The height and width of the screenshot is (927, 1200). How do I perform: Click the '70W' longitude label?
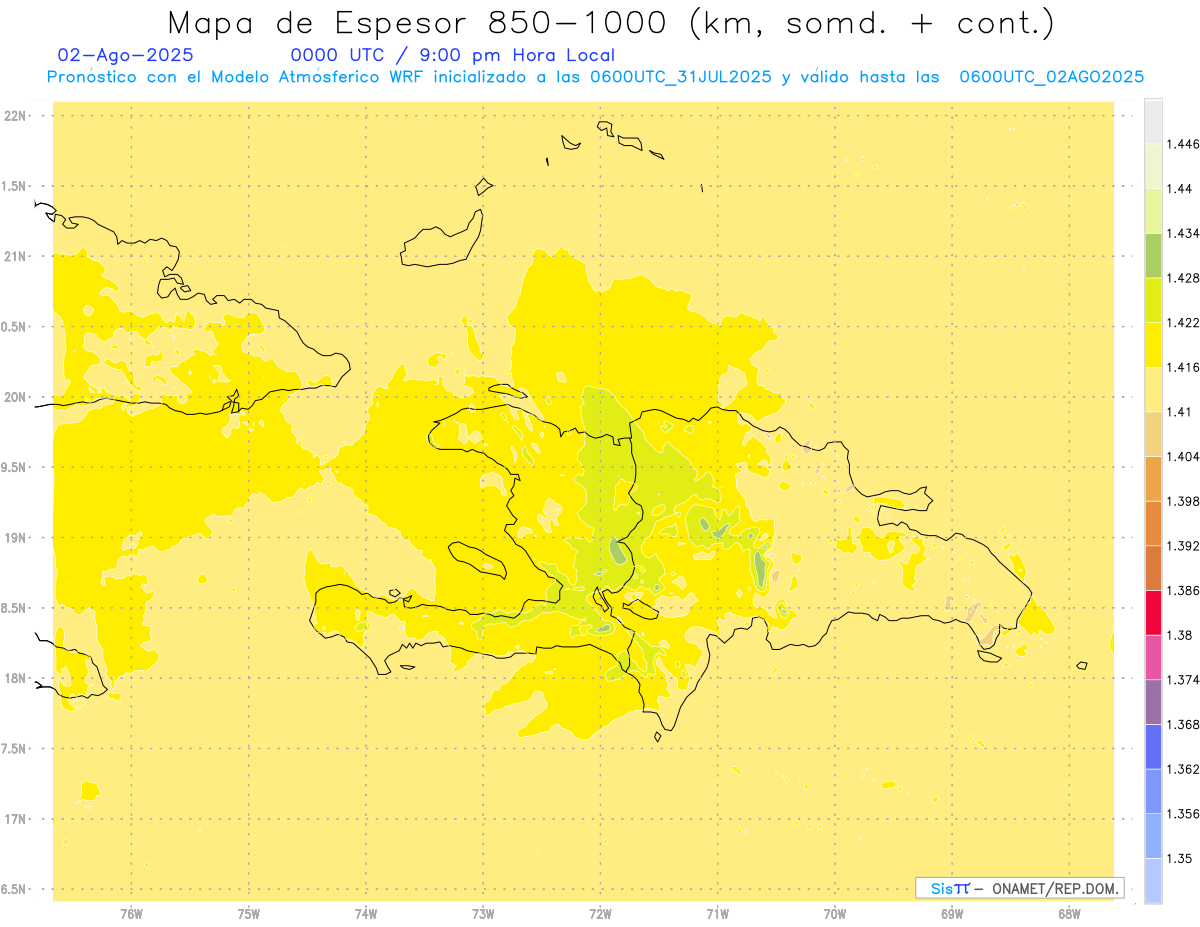(x=835, y=914)
